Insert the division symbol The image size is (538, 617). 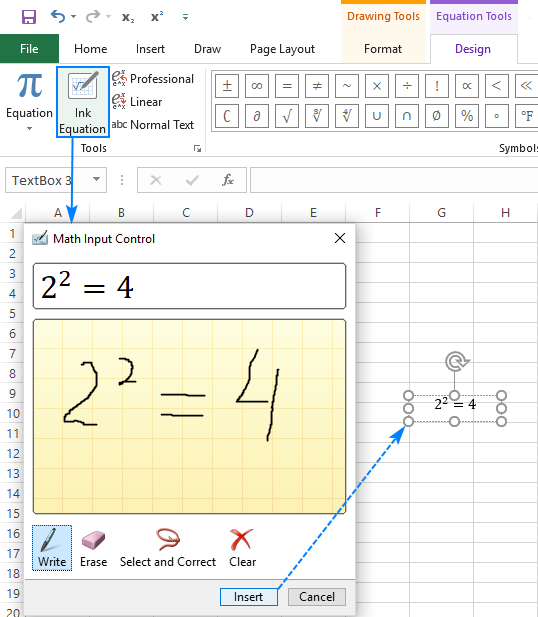[407, 86]
